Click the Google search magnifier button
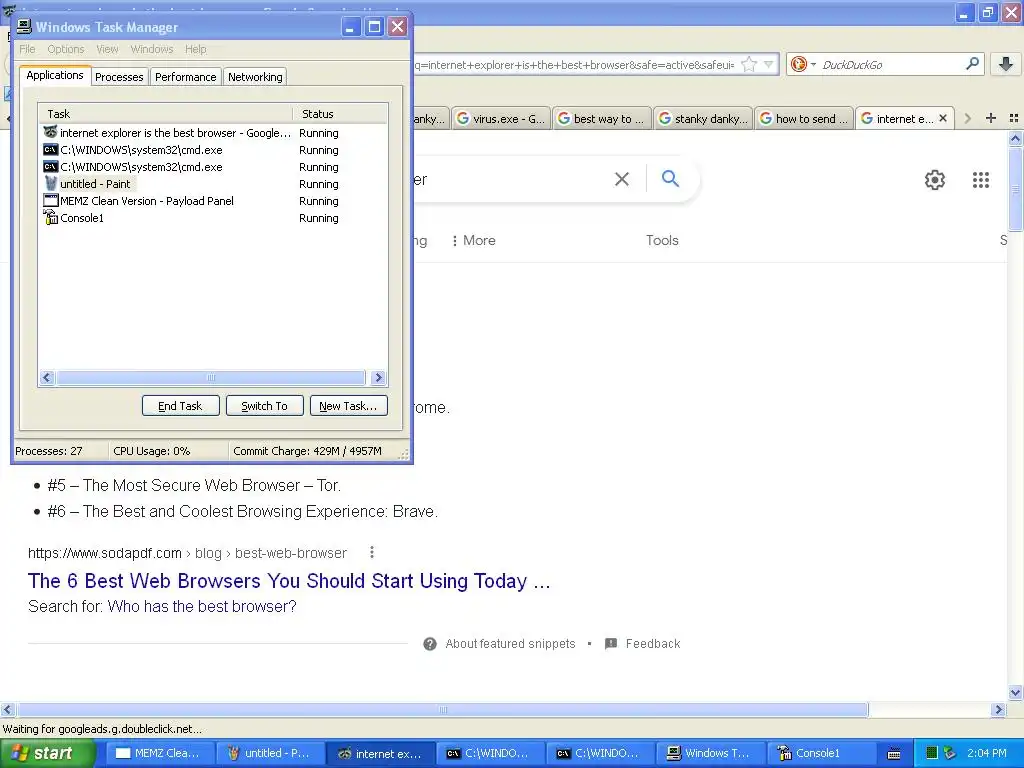1024x768 pixels. click(x=670, y=178)
